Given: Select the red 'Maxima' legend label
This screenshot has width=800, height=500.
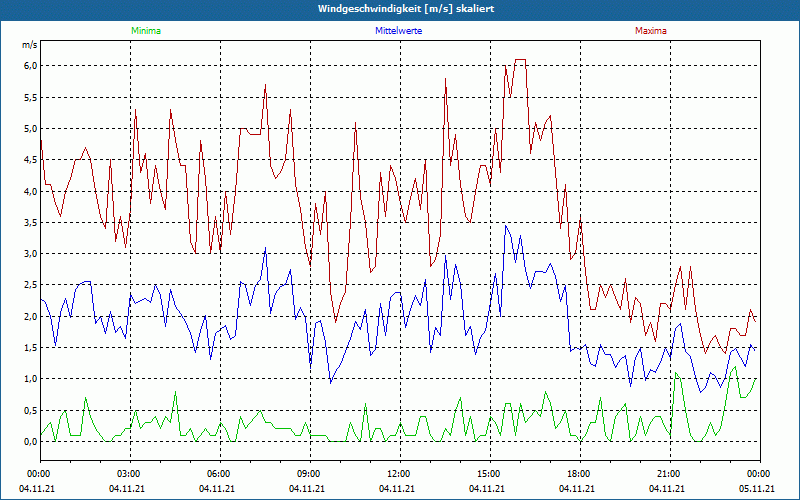Looking at the screenshot, I should point(651,31).
